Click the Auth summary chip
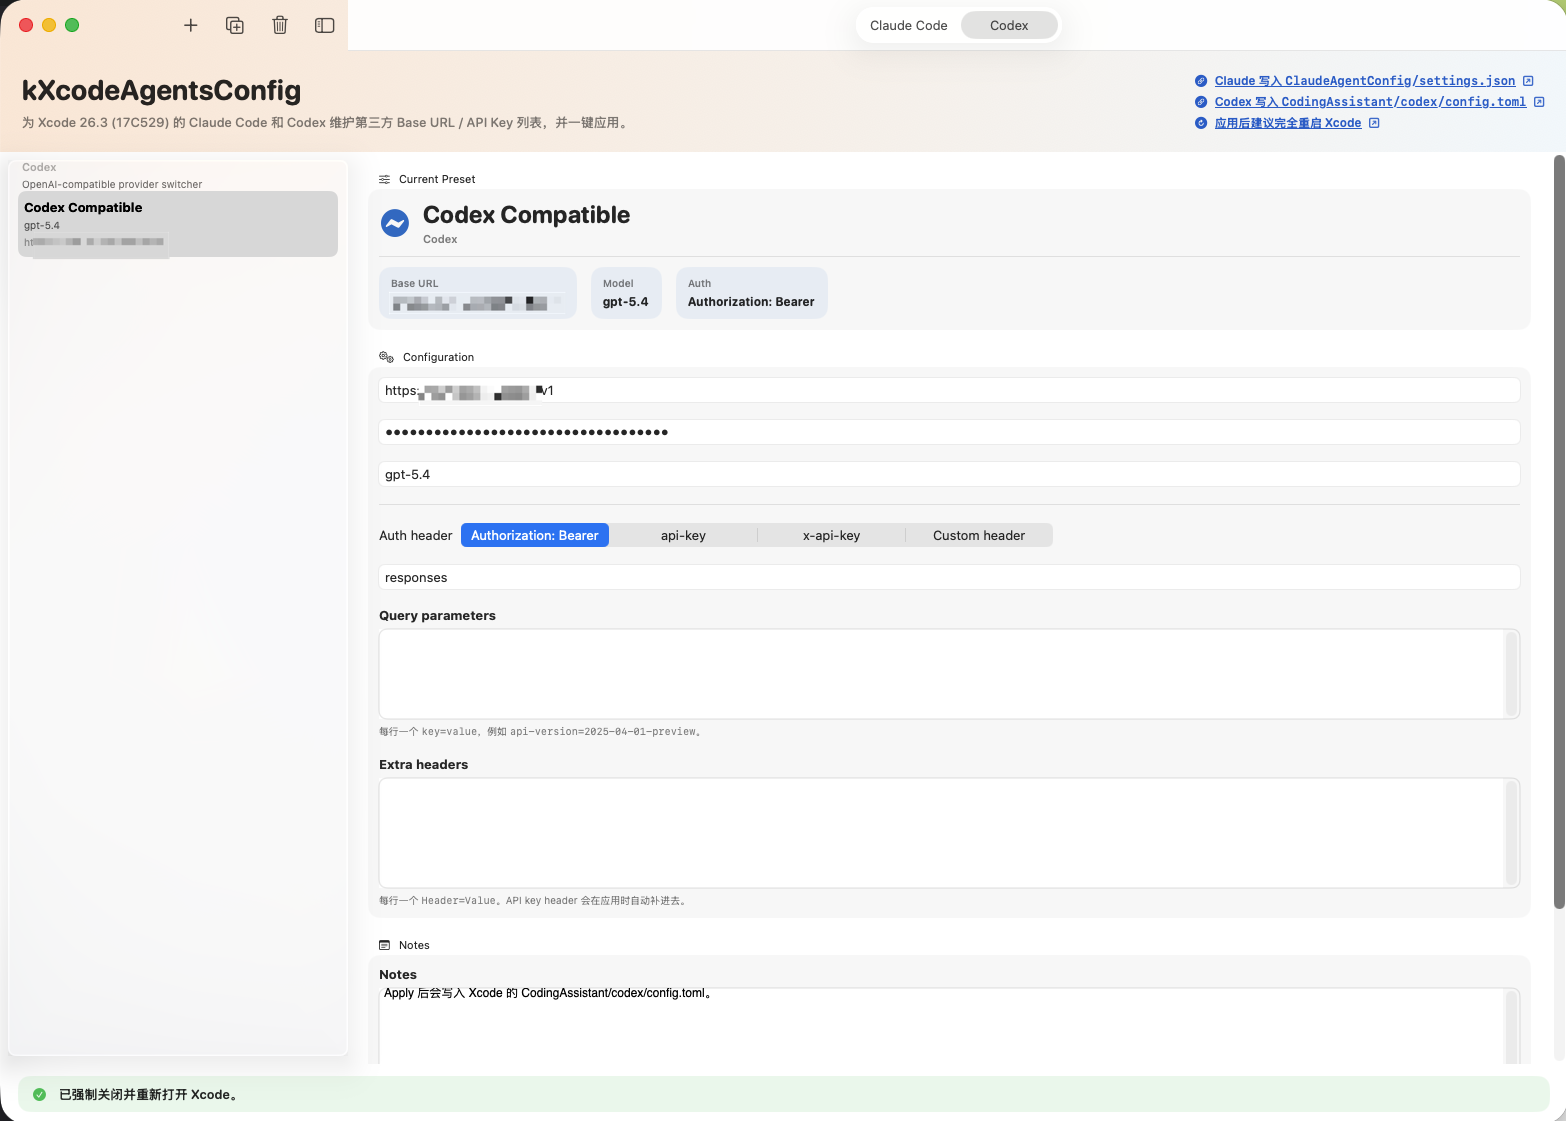The height and width of the screenshot is (1121, 1566). coord(751,293)
